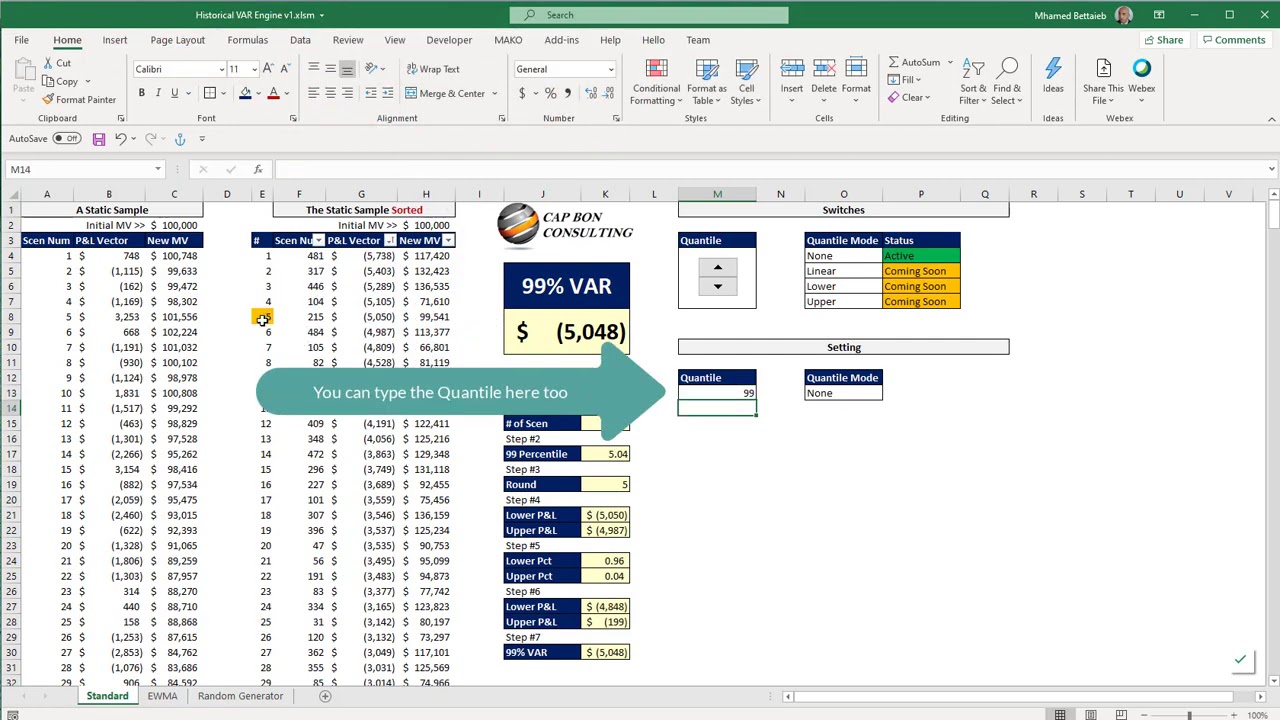This screenshot has height=720, width=1280.
Task: Click the Insert Function fx icon
Action: point(258,169)
